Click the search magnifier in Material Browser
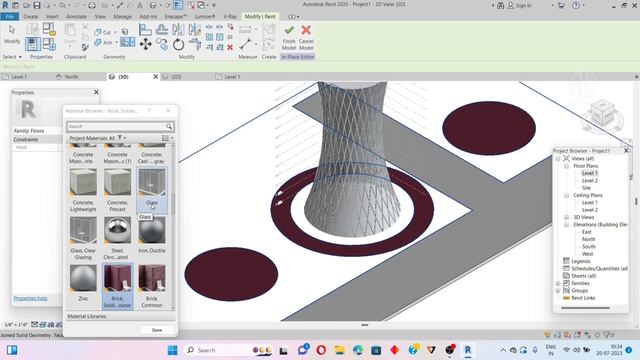This screenshot has width=640, height=360. (x=169, y=127)
